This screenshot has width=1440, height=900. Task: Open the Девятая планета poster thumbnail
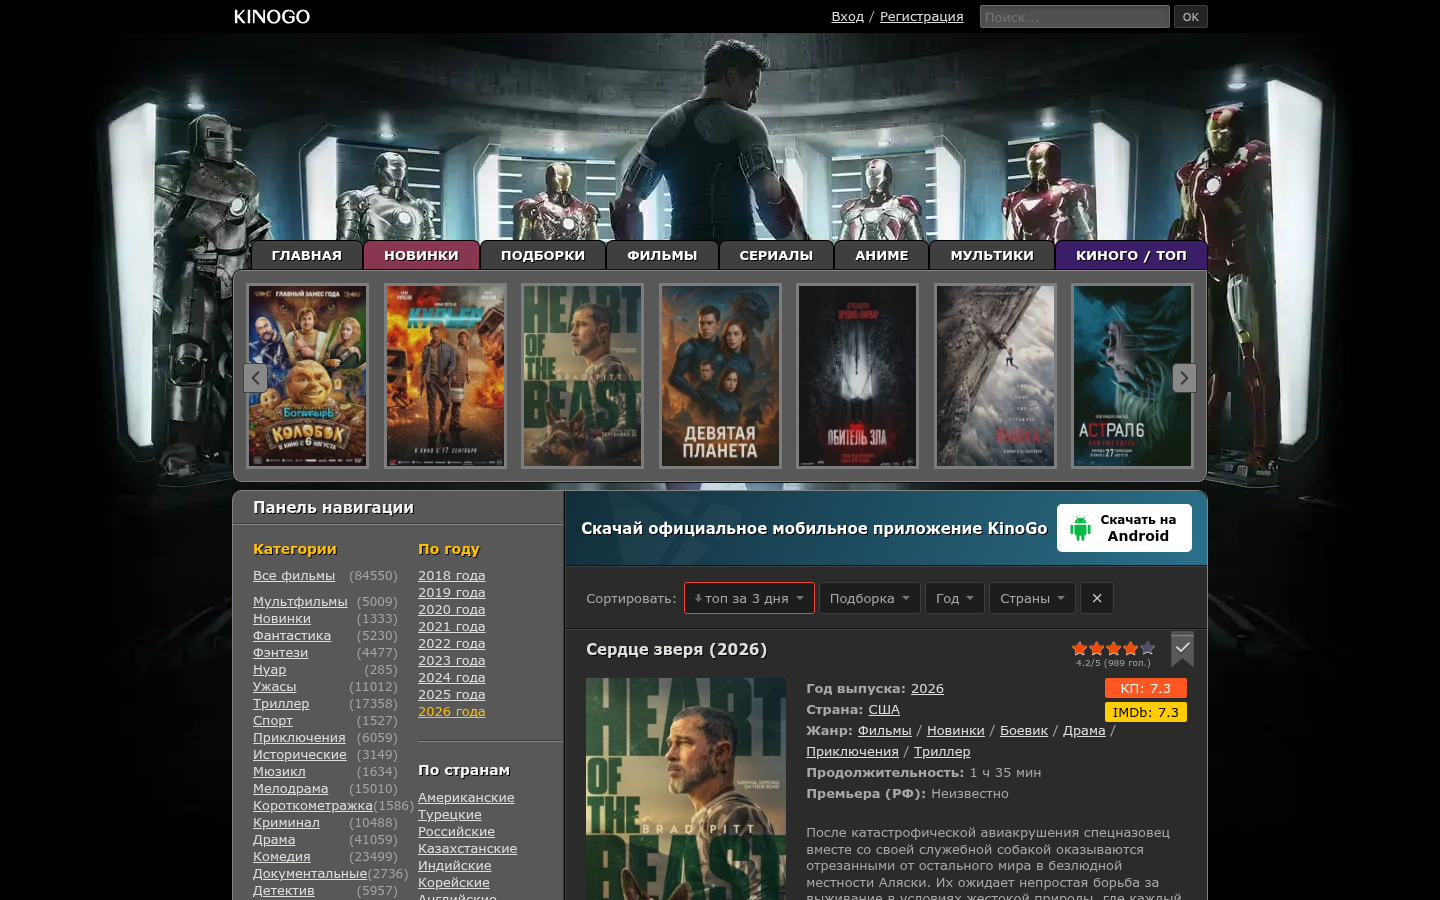point(720,376)
